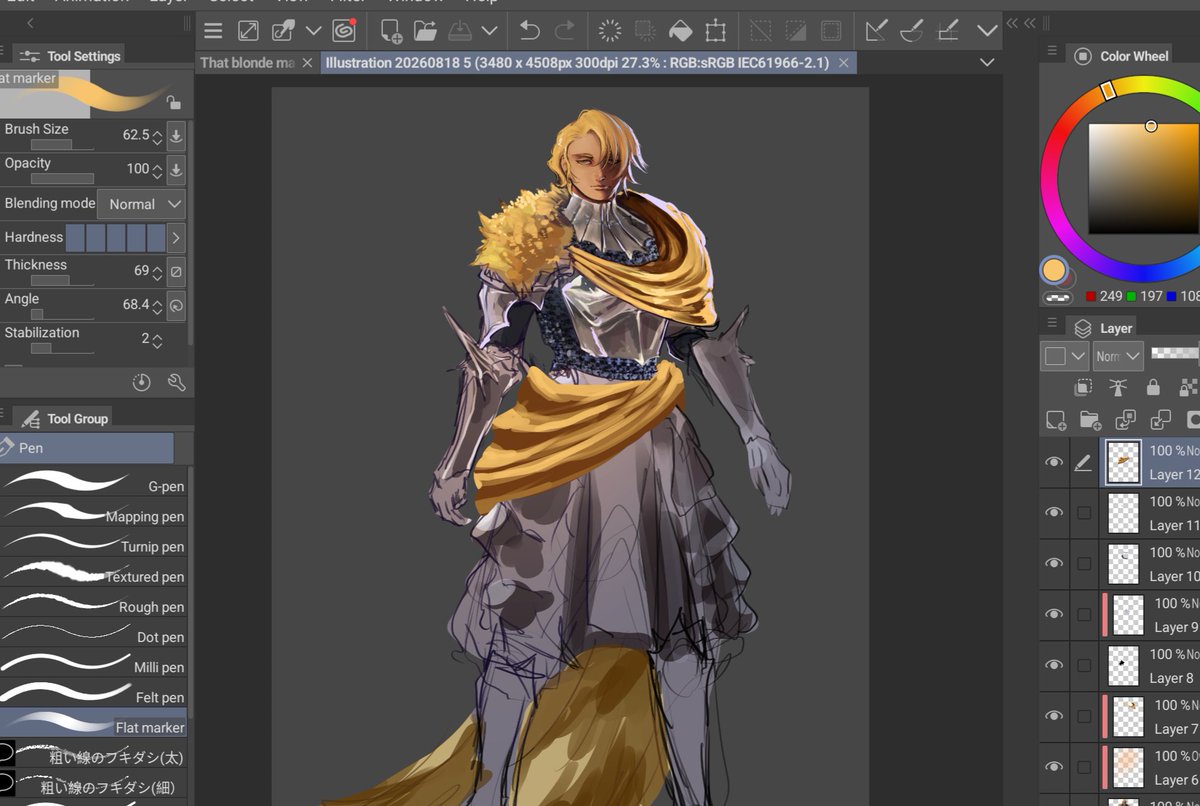Viewport: 1200px width, 806px height.
Task: Hide Layer 11 with eye icon
Action: [x=1054, y=512]
